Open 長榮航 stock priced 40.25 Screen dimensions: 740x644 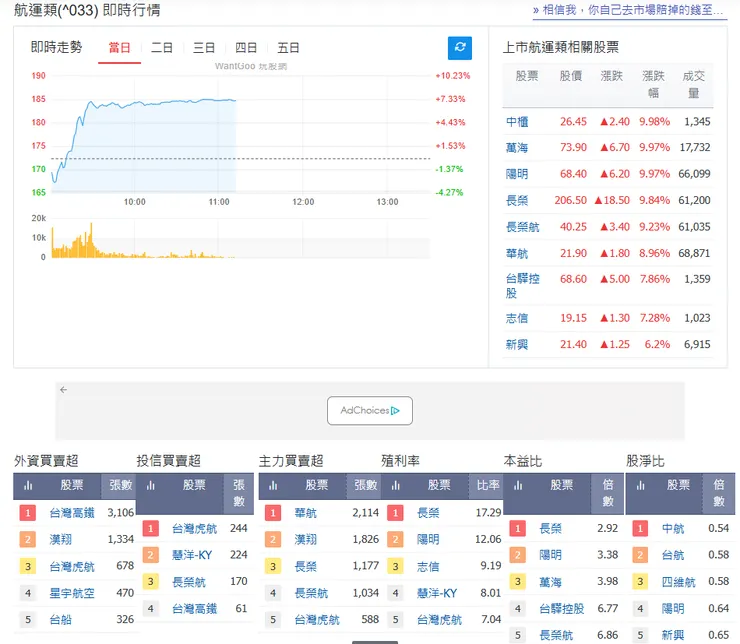coord(522,227)
